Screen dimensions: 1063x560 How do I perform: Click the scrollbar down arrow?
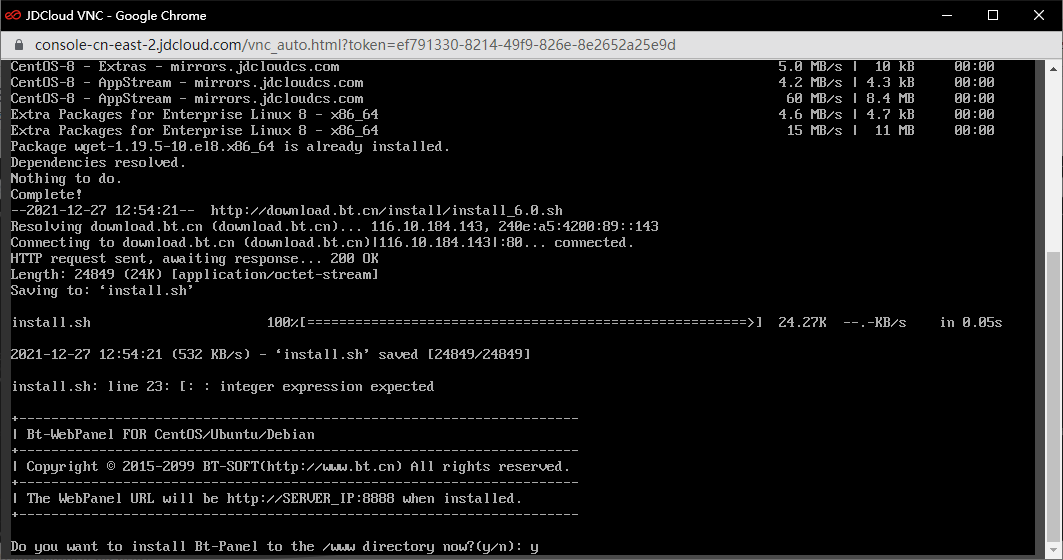(1054, 549)
